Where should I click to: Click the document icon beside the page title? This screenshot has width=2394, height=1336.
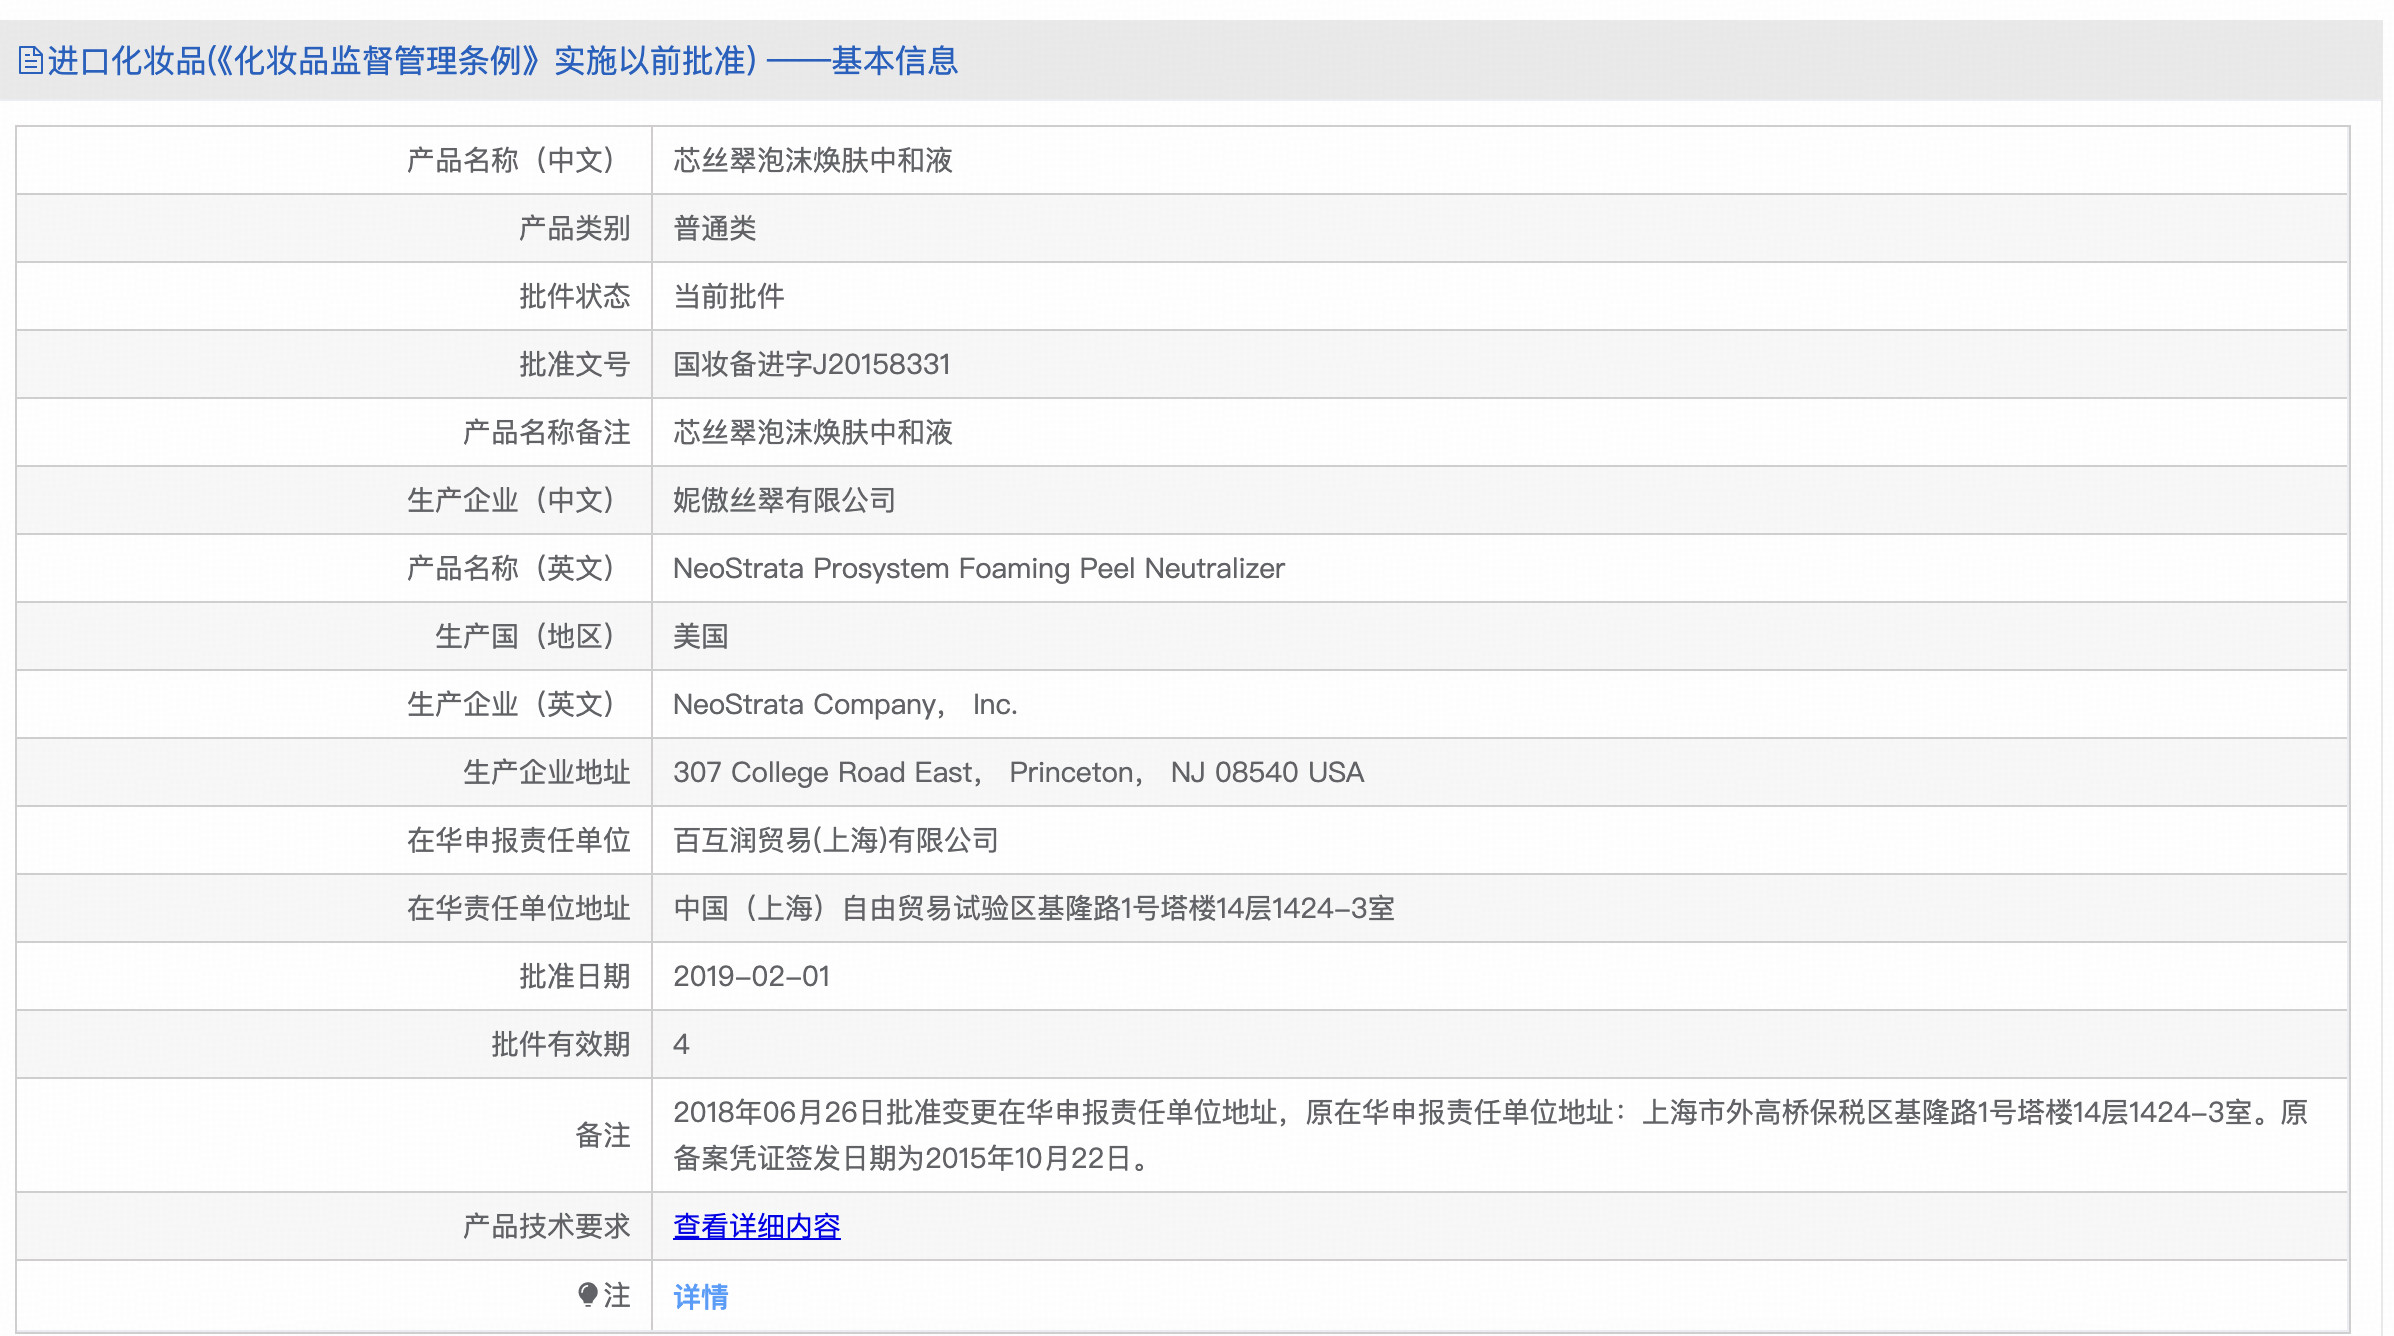pyautogui.click(x=30, y=61)
